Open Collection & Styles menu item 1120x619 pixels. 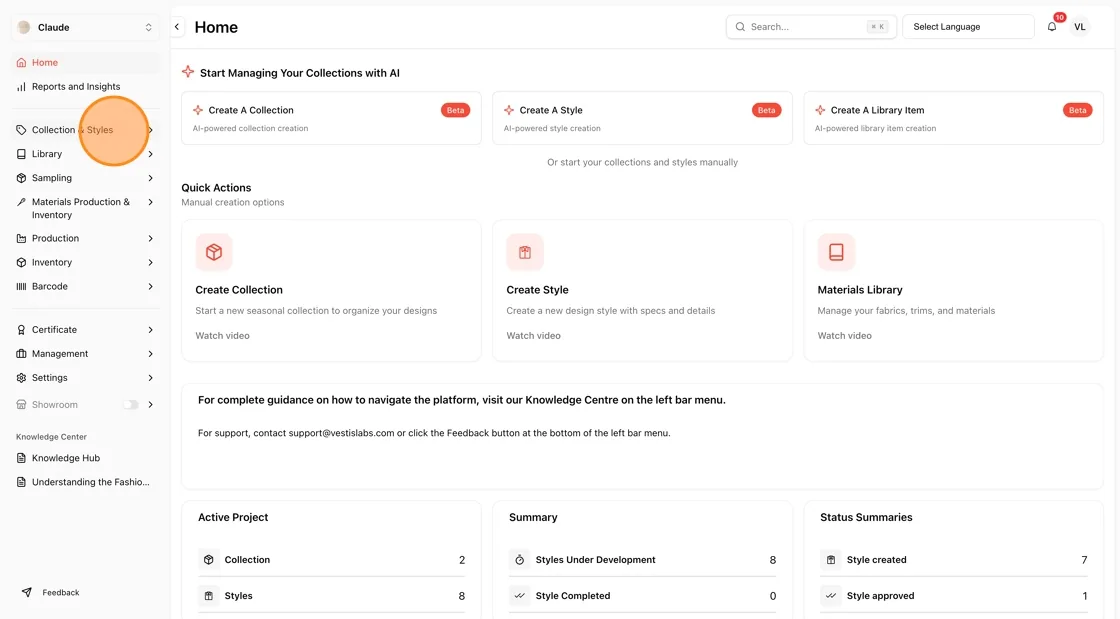pyautogui.click(x=85, y=130)
